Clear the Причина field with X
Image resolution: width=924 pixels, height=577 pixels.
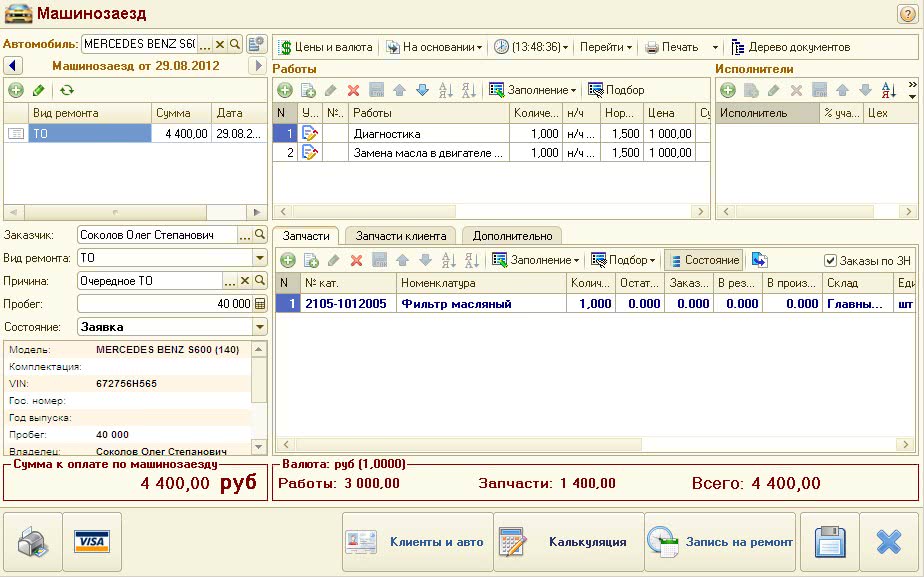coord(245,281)
